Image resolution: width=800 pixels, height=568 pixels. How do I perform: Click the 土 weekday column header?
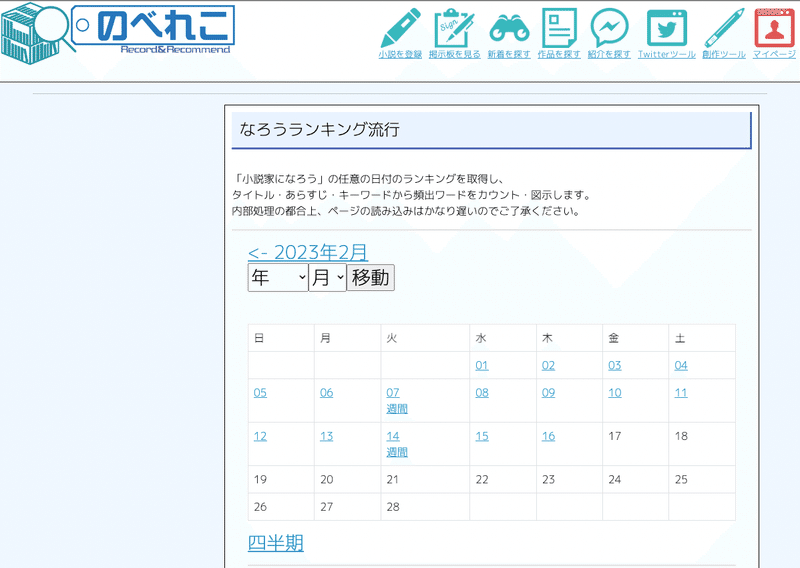tap(702, 338)
